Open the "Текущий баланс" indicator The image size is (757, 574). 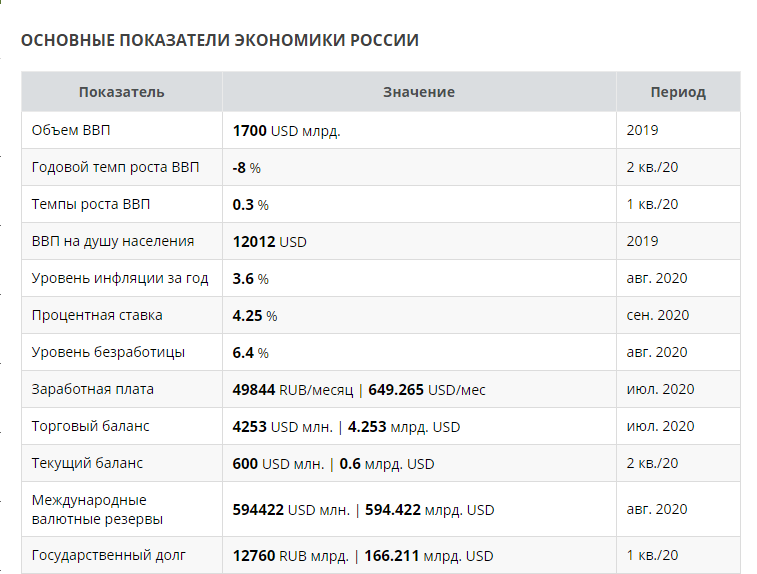(x=87, y=463)
